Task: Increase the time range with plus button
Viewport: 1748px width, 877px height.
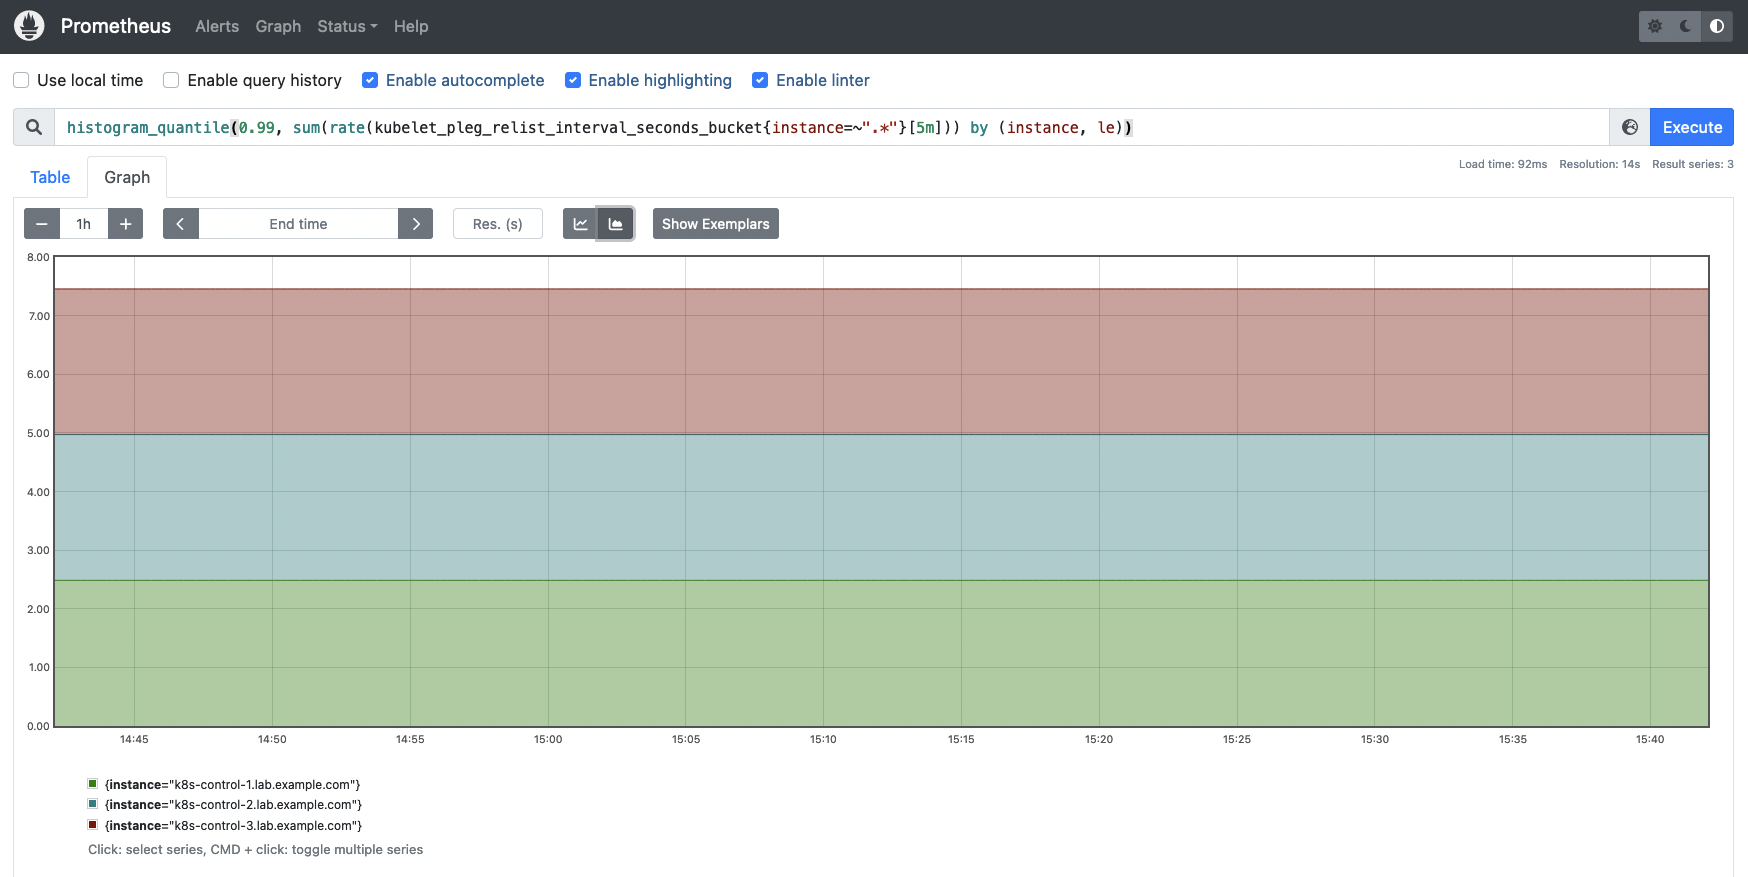Action: (x=125, y=224)
